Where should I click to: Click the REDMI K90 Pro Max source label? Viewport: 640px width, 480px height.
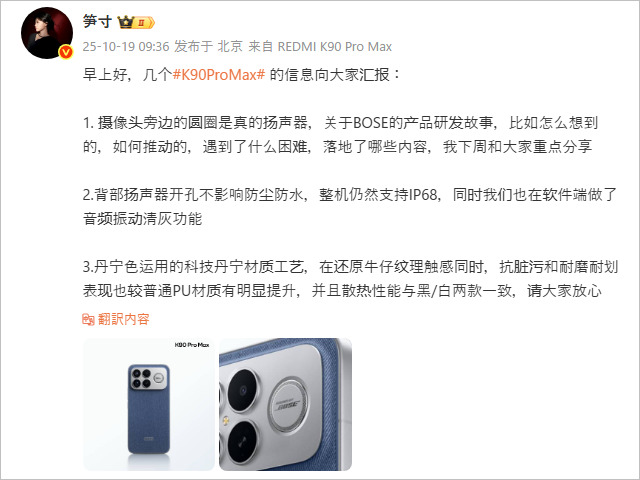(x=335, y=47)
